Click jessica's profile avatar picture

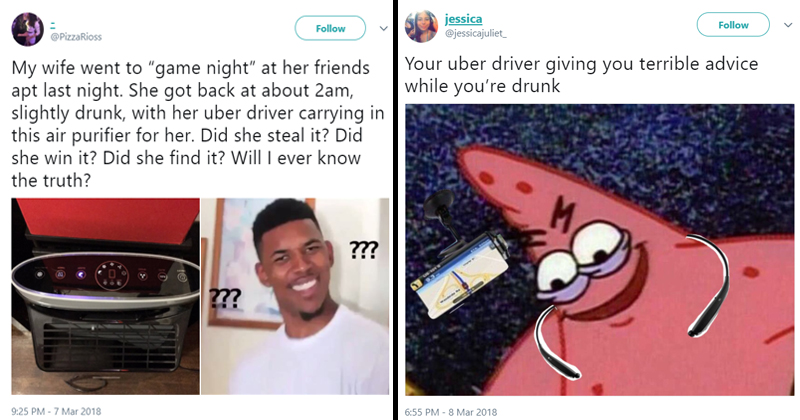click(421, 26)
